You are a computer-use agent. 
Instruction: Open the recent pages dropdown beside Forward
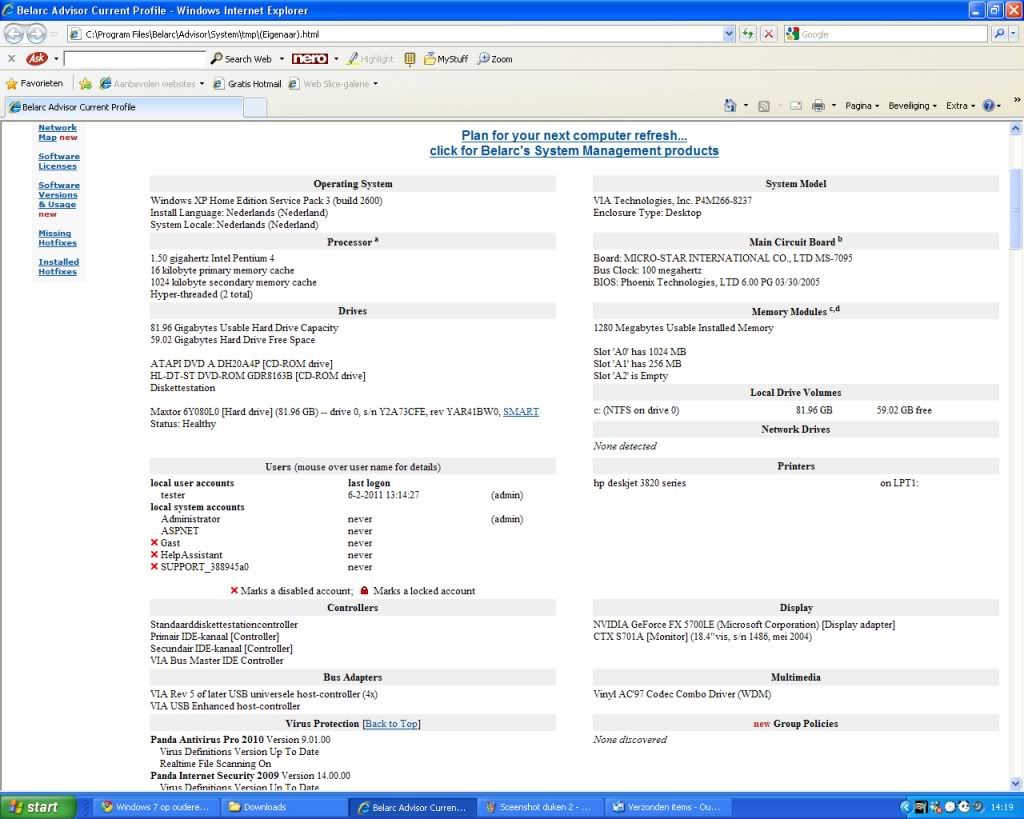[54, 34]
